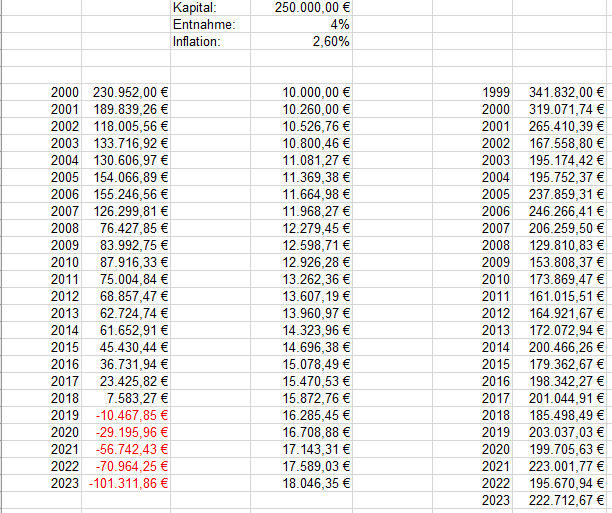Select the 250.000,00 € capital value cell
This screenshot has width=612, height=513.
(x=317, y=7)
